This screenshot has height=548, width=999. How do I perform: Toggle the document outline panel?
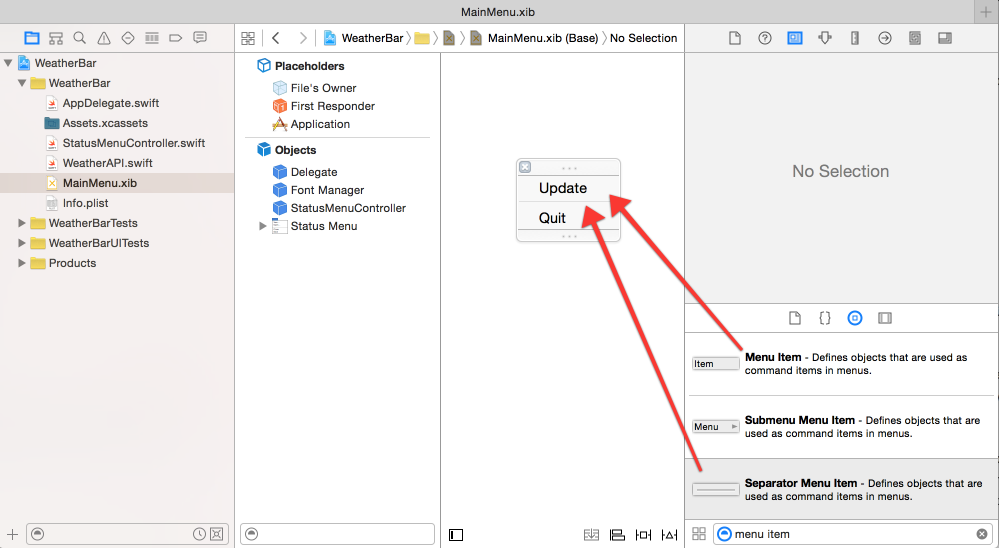click(x=456, y=535)
